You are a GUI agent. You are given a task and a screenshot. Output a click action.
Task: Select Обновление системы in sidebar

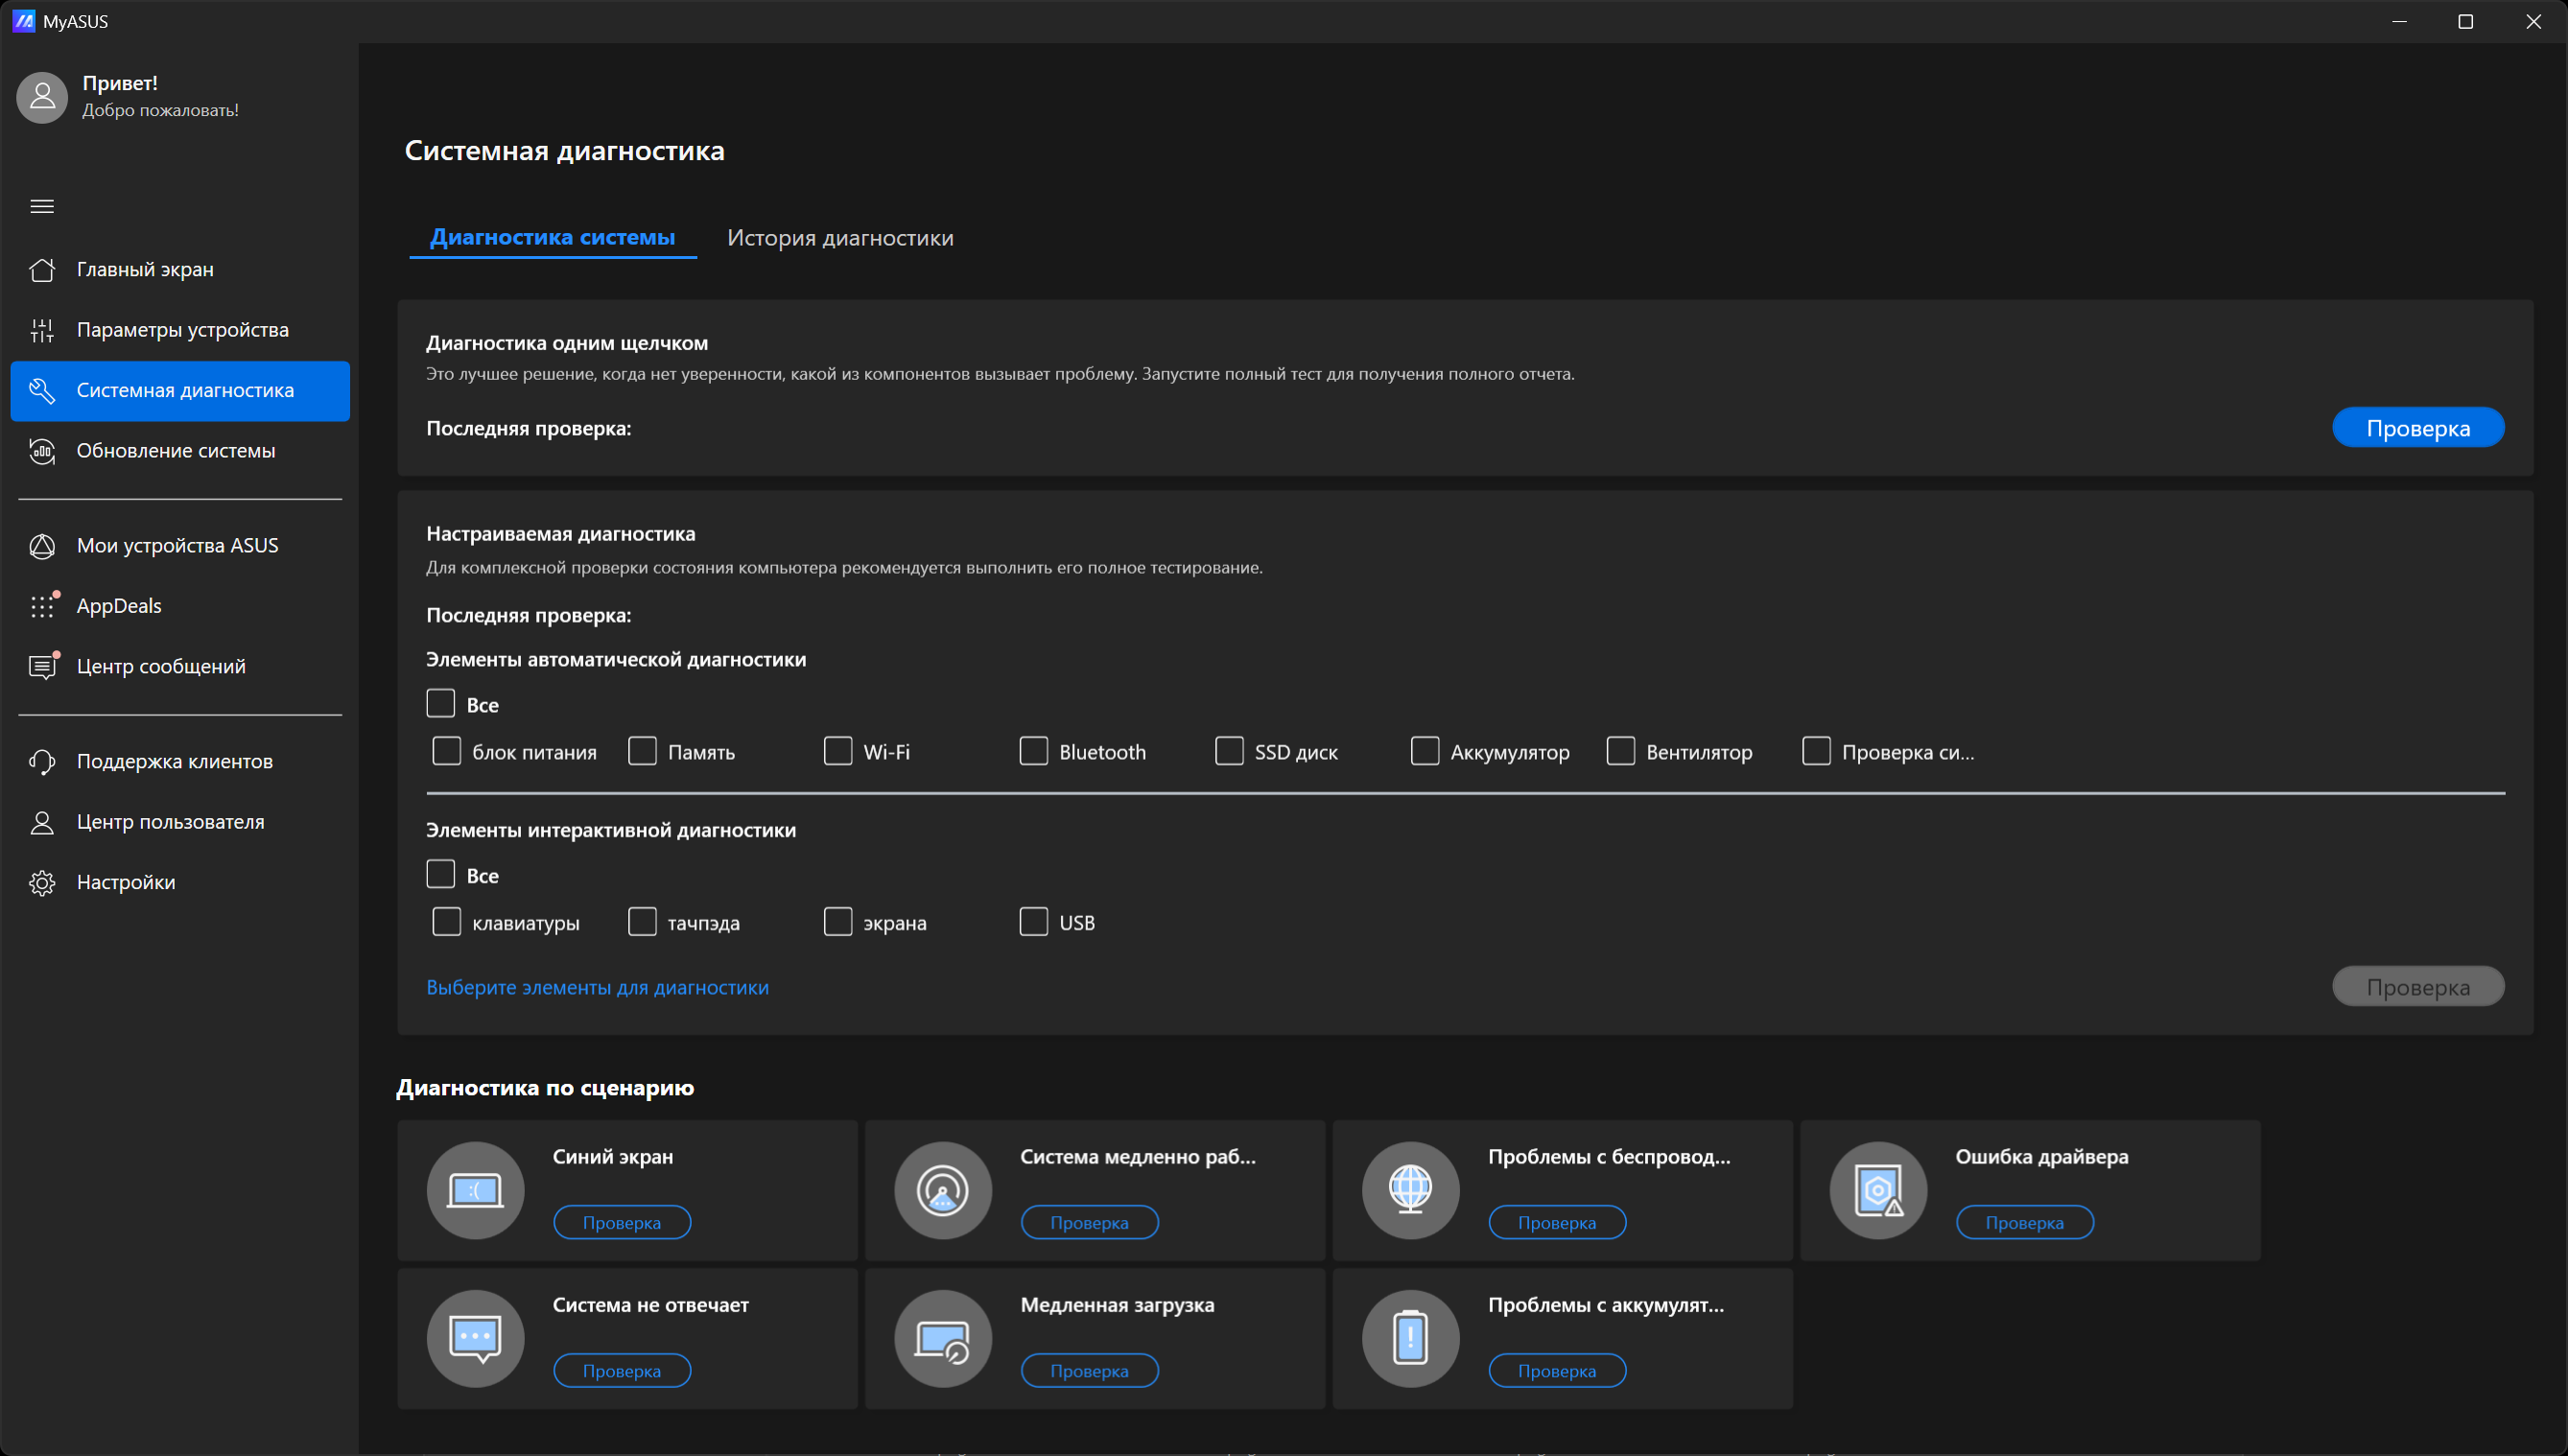click(180, 451)
